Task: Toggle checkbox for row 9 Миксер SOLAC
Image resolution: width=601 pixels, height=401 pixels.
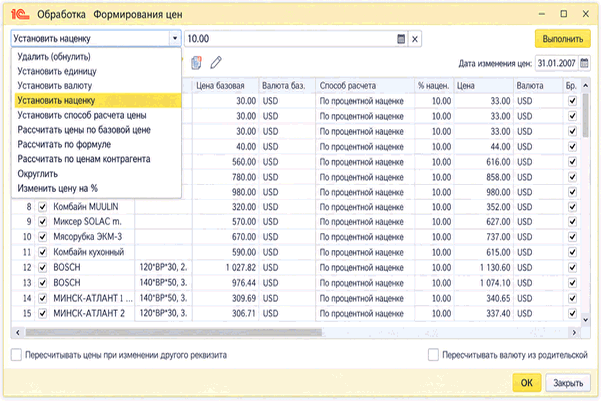Action: coord(42,222)
